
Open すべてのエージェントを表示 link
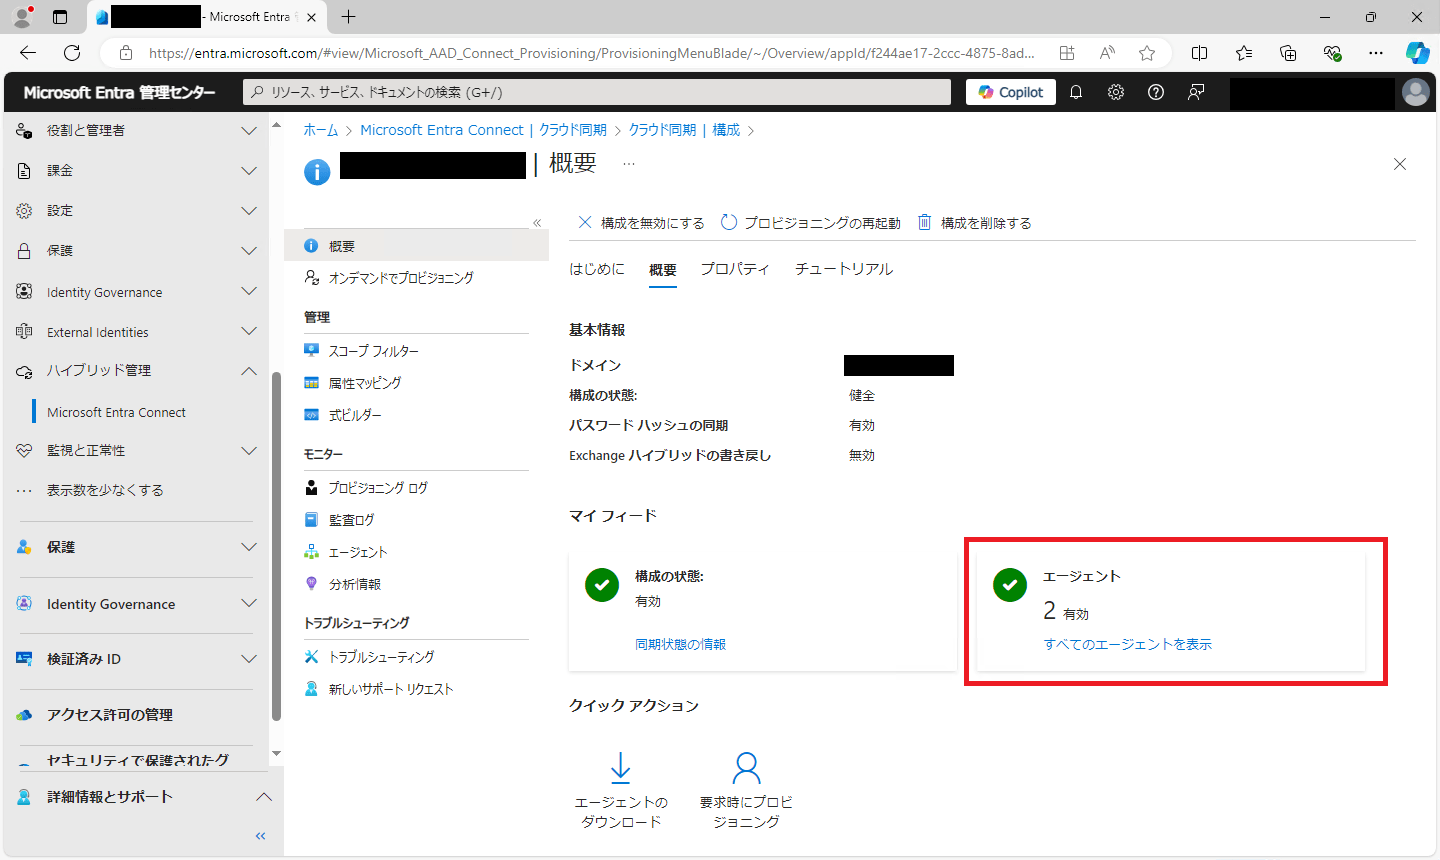pyautogui.click(x=1128, y=645)
